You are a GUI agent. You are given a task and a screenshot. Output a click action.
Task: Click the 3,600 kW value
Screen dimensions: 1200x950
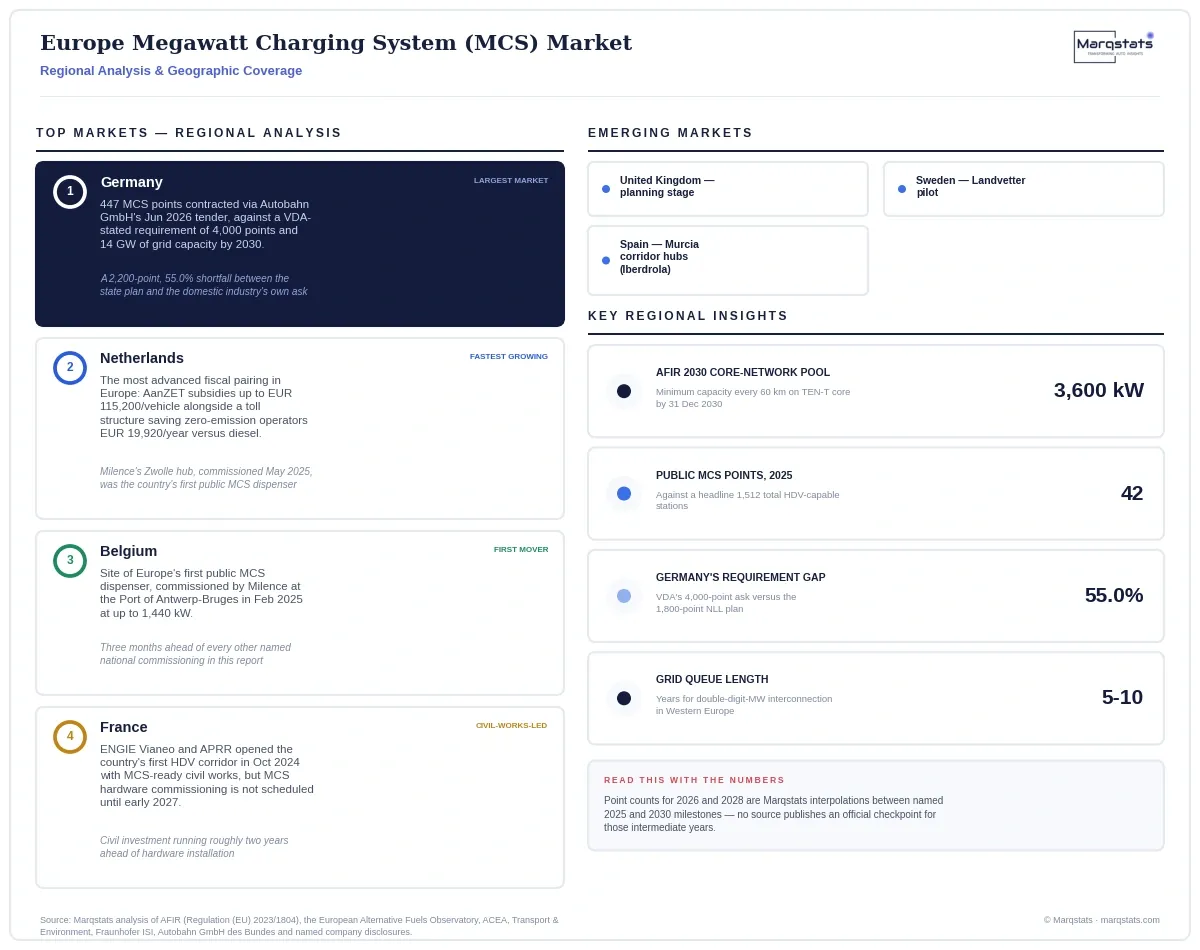coord(1099,390)
